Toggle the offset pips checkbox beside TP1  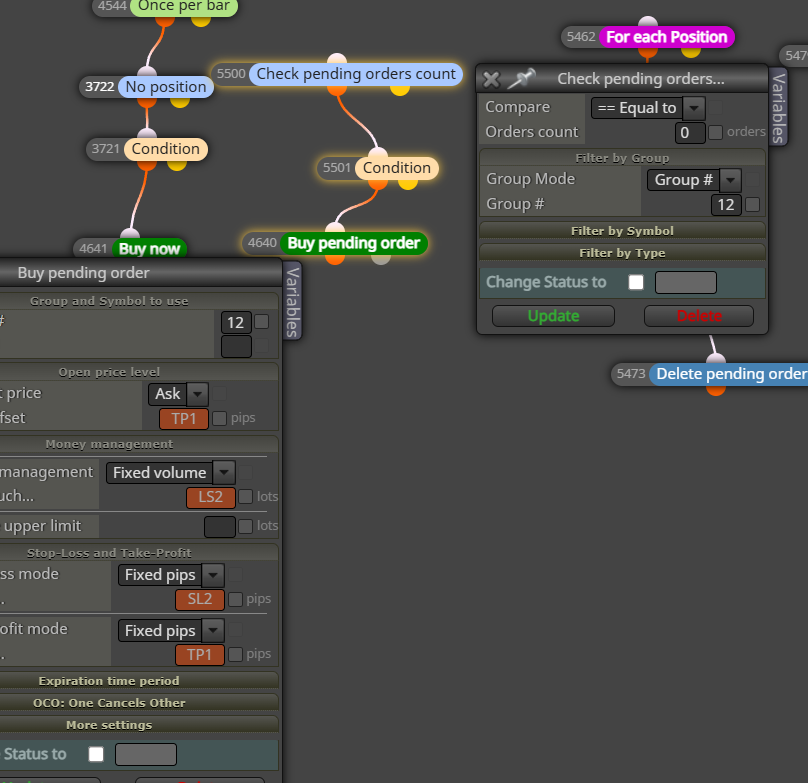coord(220,418)
